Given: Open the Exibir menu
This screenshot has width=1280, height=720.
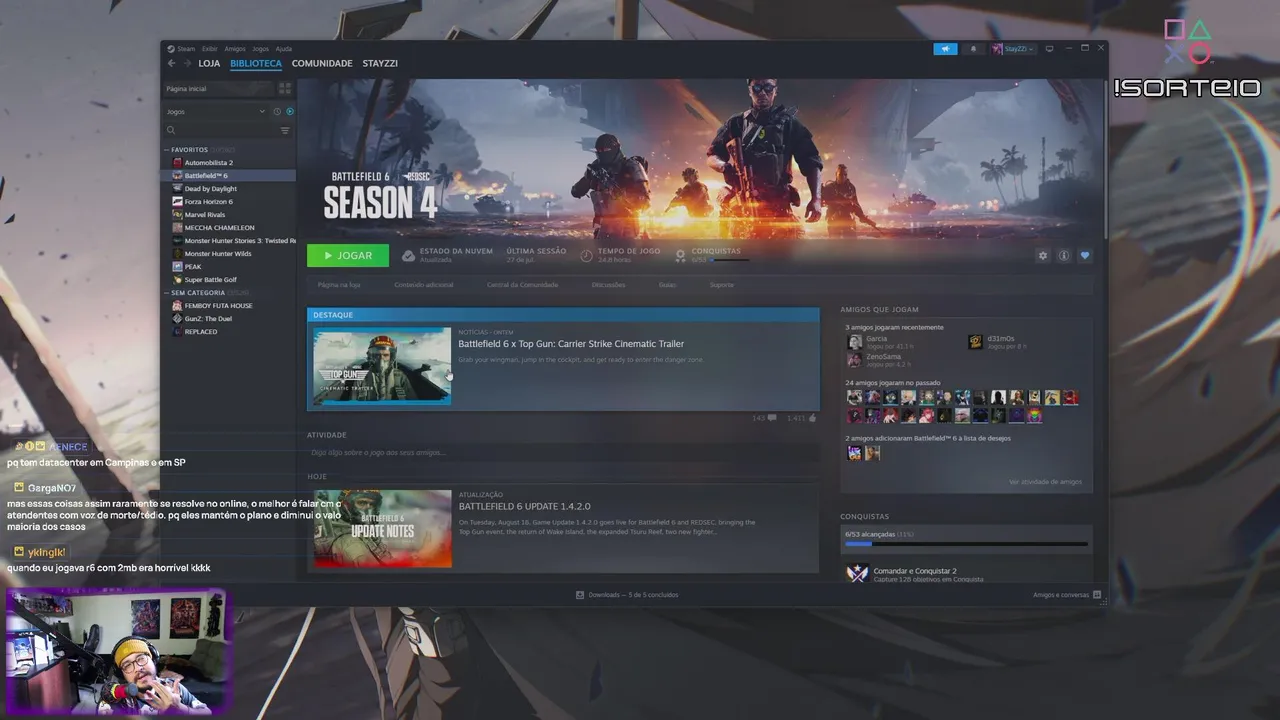Looking at the screenshot, I should click(x=209, y=49).
